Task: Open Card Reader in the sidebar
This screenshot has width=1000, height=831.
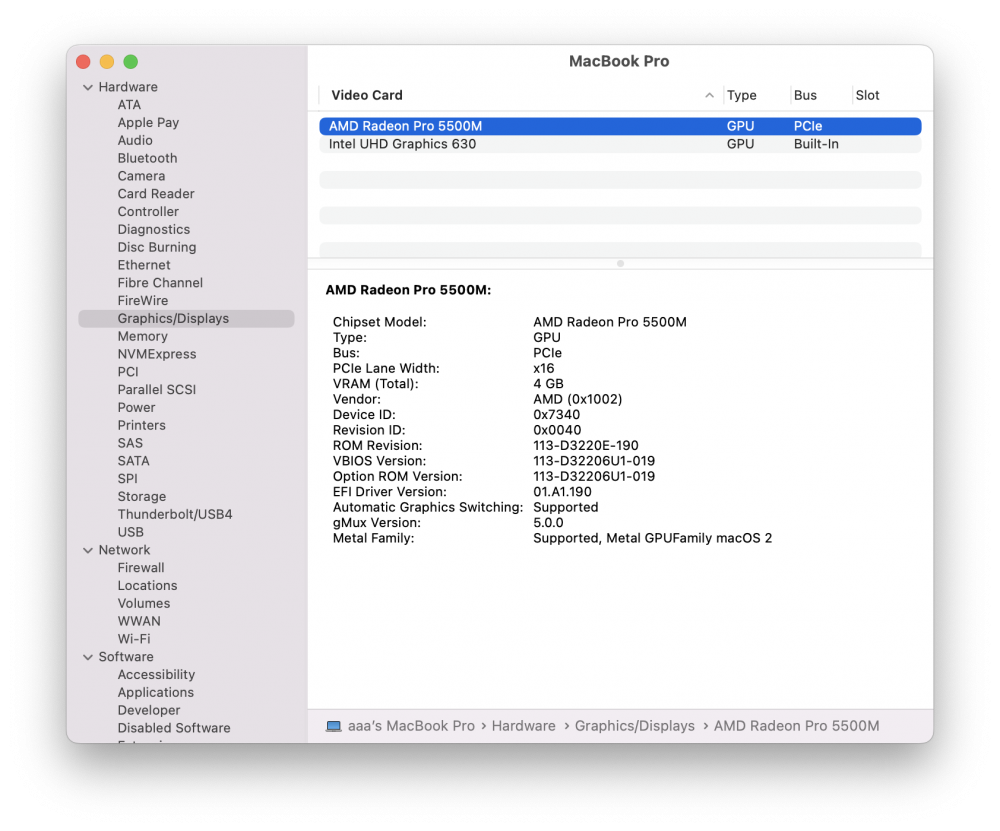Action: coord(156,195)
